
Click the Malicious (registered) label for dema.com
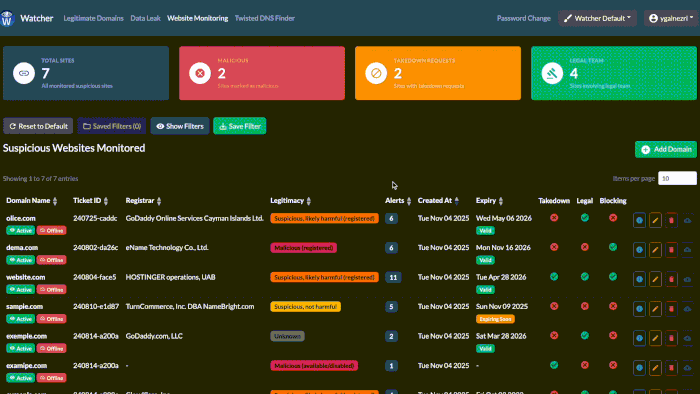point(304,248)
